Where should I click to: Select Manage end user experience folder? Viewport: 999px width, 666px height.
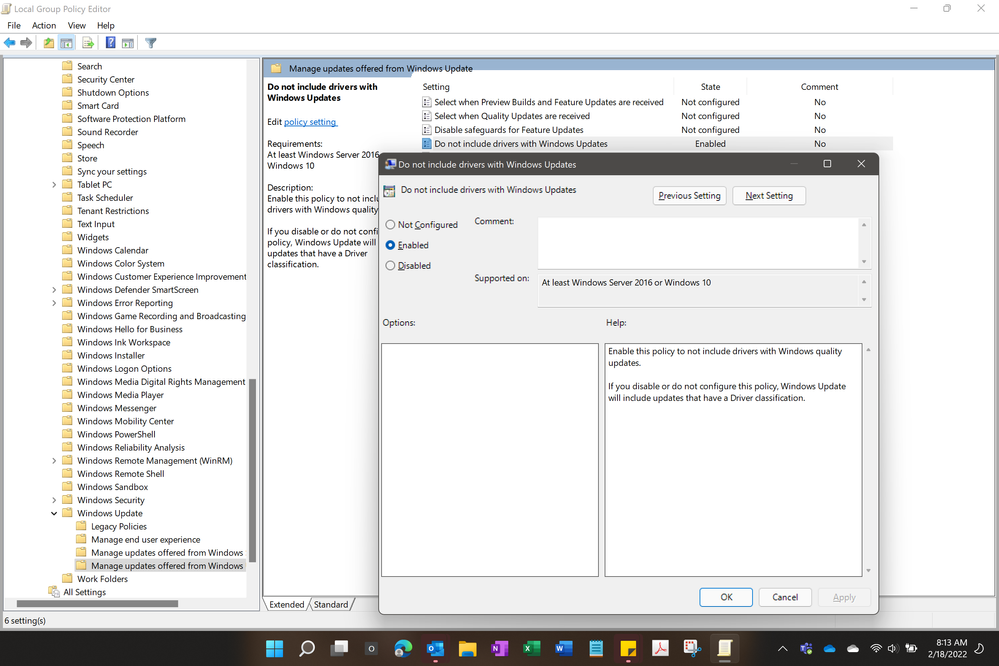145,540
